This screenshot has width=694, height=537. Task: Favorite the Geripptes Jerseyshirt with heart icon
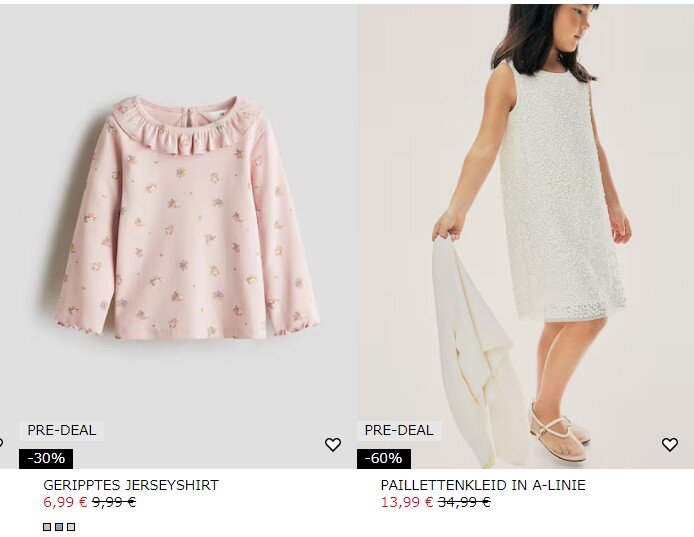click(x=333, y=444)
